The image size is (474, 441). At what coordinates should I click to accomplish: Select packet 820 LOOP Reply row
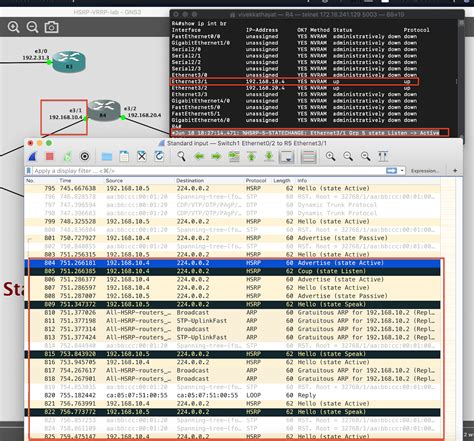pos(232,395)
